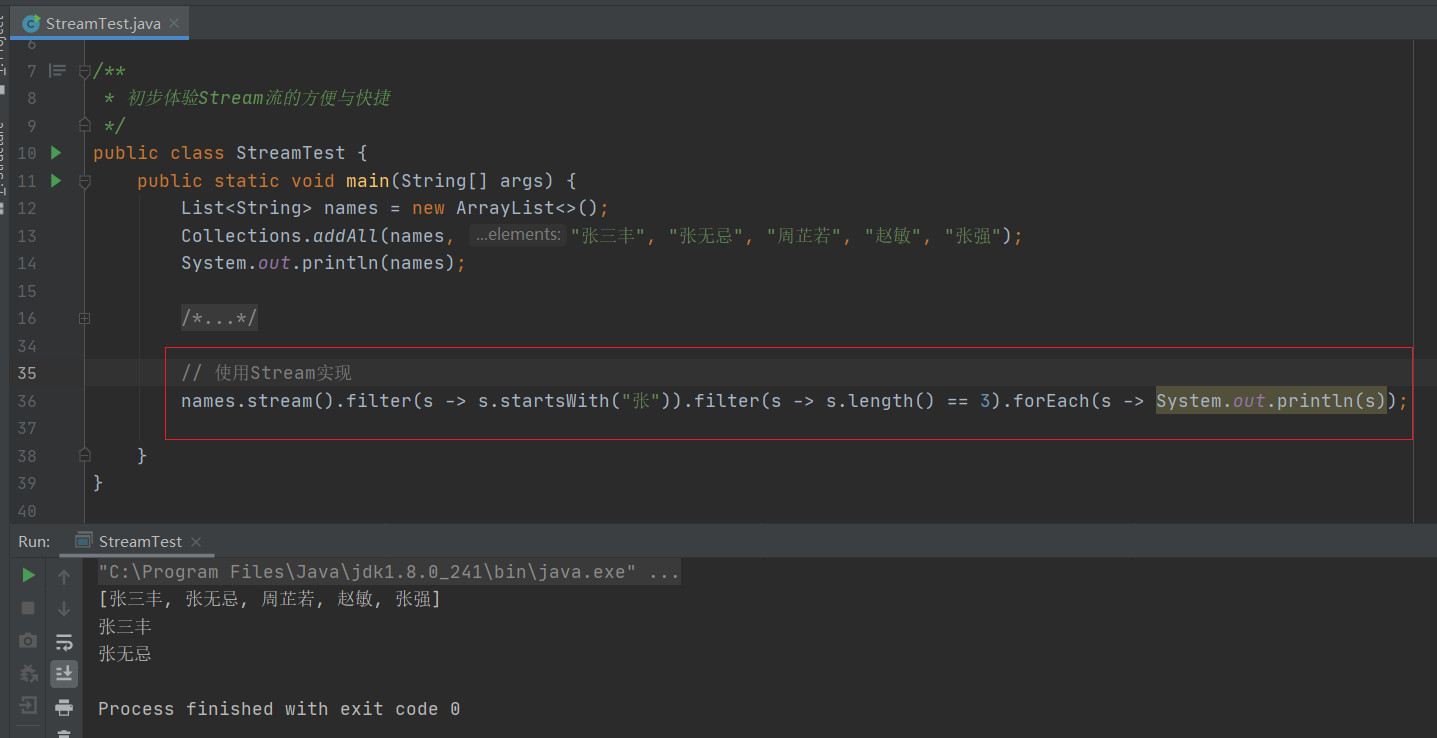Click the ...elements: parameter hint
The height and width of the screenshot is (738, 1437).
click(517, 235)
